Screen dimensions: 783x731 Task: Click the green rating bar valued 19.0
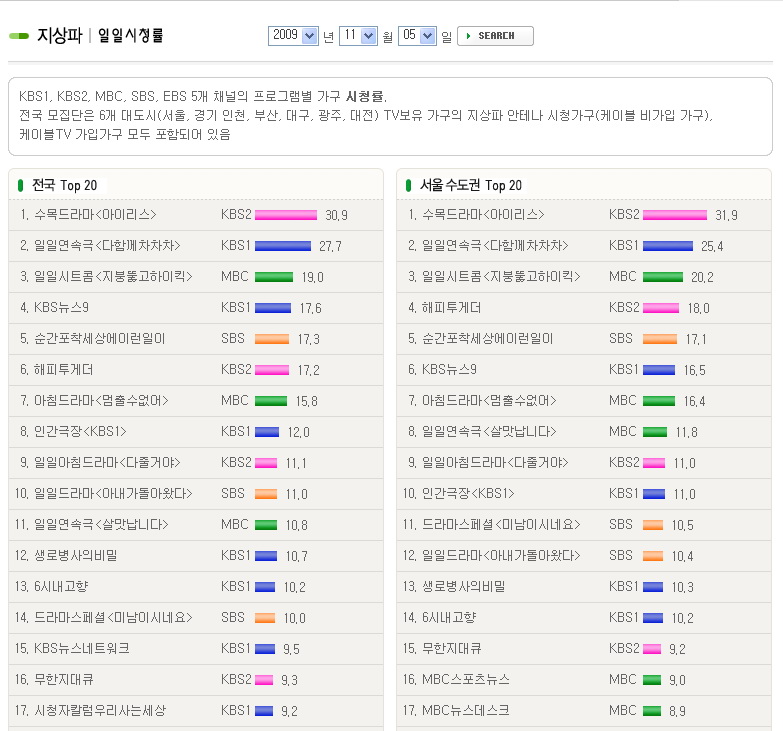tap(274, 277)
